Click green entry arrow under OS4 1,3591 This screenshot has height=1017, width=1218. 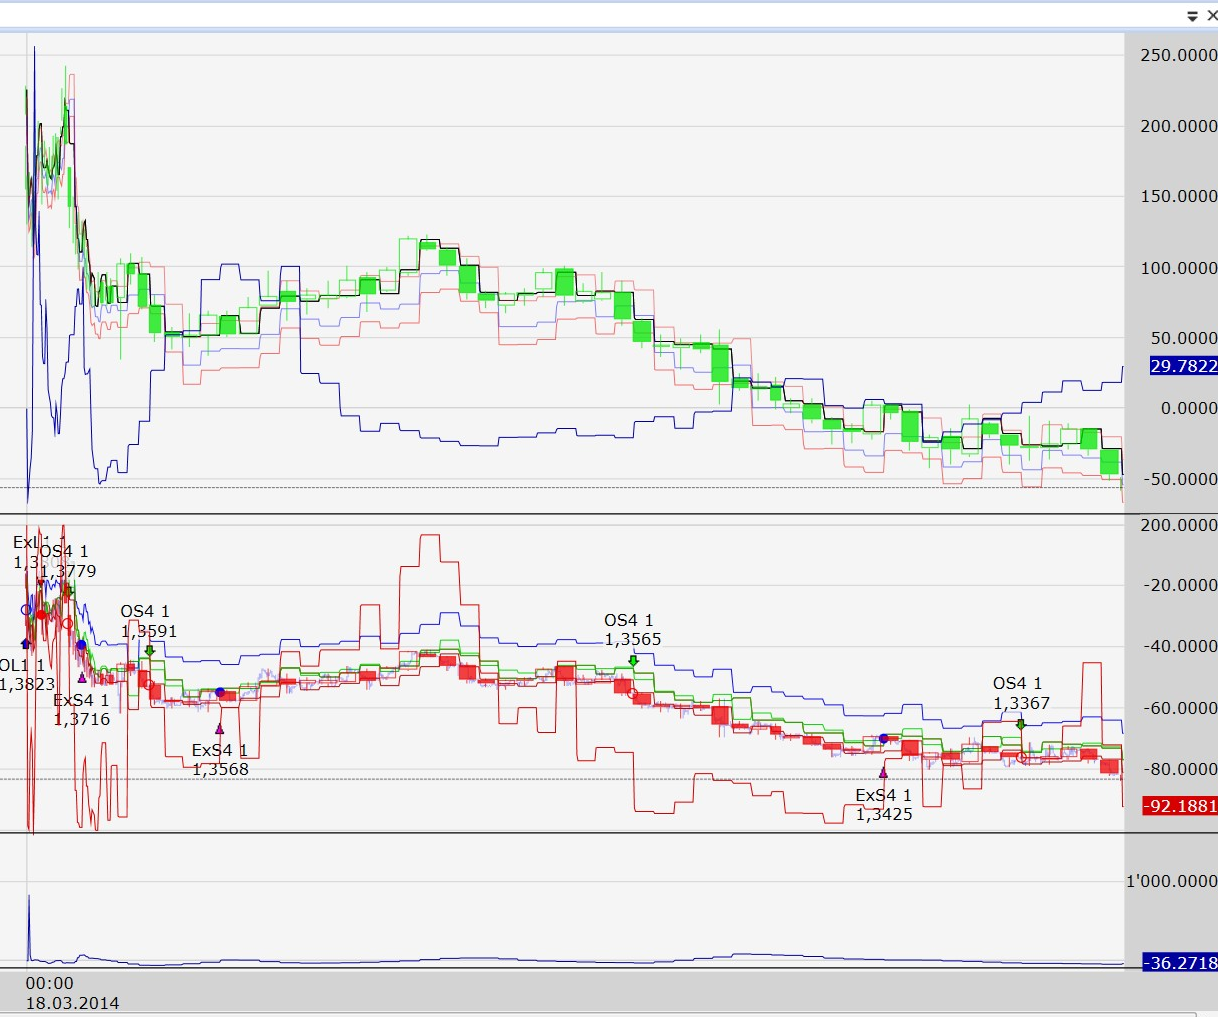click(x=149, y=651)
